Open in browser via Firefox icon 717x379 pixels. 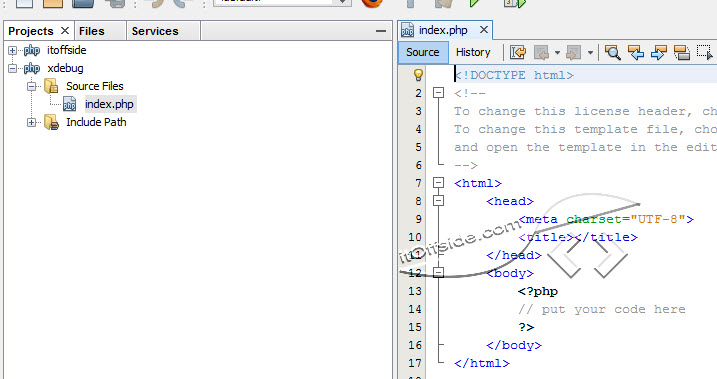[x=372, y=4]
